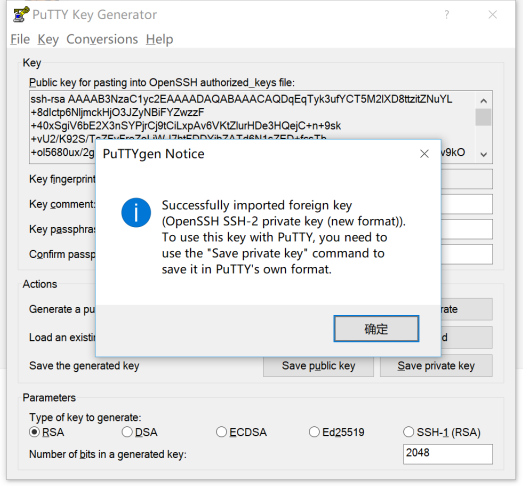
Task: Select the Ed25519 key type
Action: coord(337,432)
